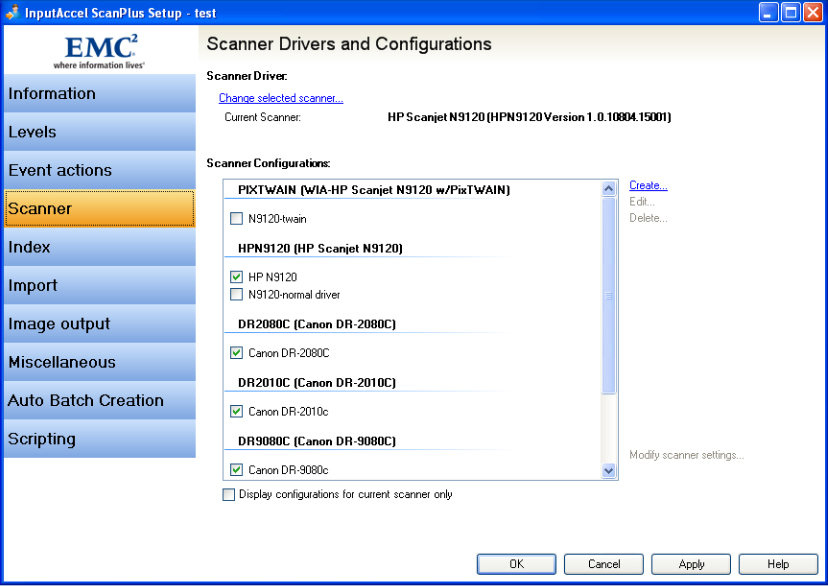The height and width of the screenshot is (586, 828).
Task: Click the Edit... link
Action: 642,202
